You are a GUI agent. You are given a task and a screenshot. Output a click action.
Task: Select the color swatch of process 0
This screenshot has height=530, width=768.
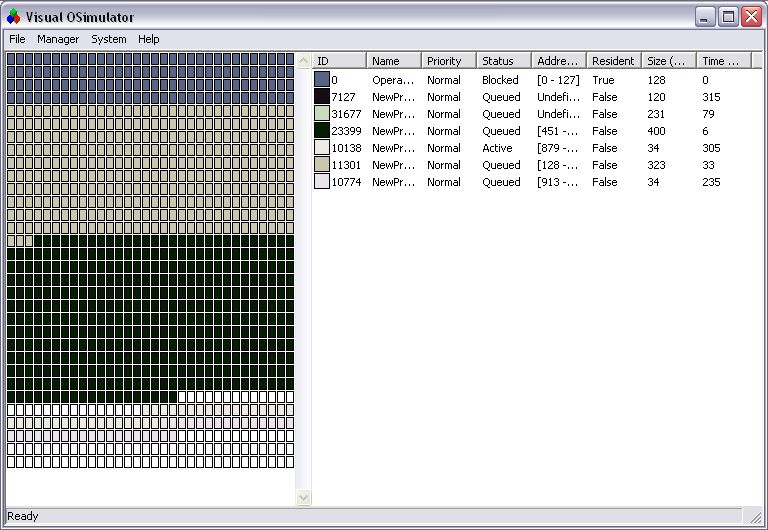click(x=322, y=79)
